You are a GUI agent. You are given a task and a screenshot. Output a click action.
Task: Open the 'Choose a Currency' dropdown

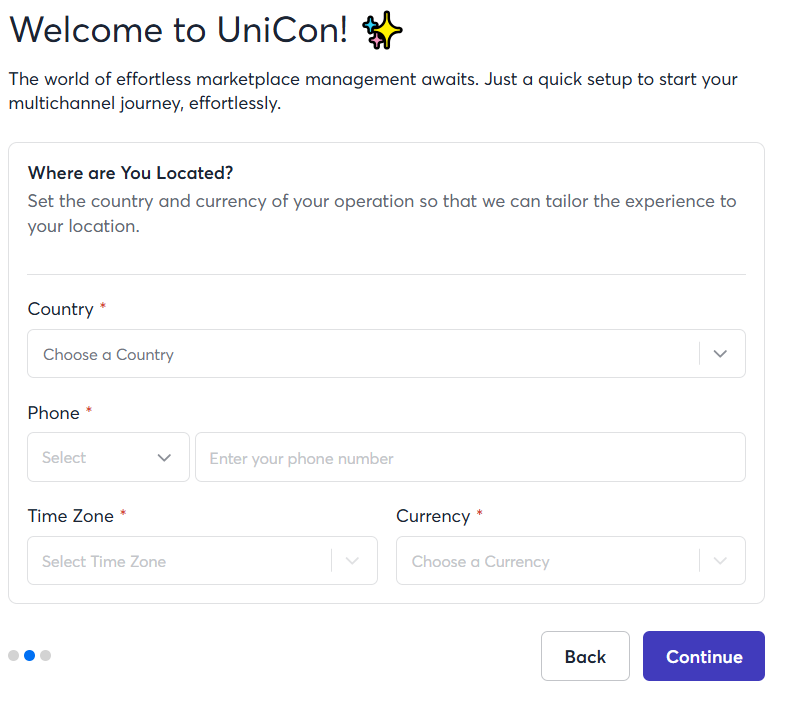[545, 561]
